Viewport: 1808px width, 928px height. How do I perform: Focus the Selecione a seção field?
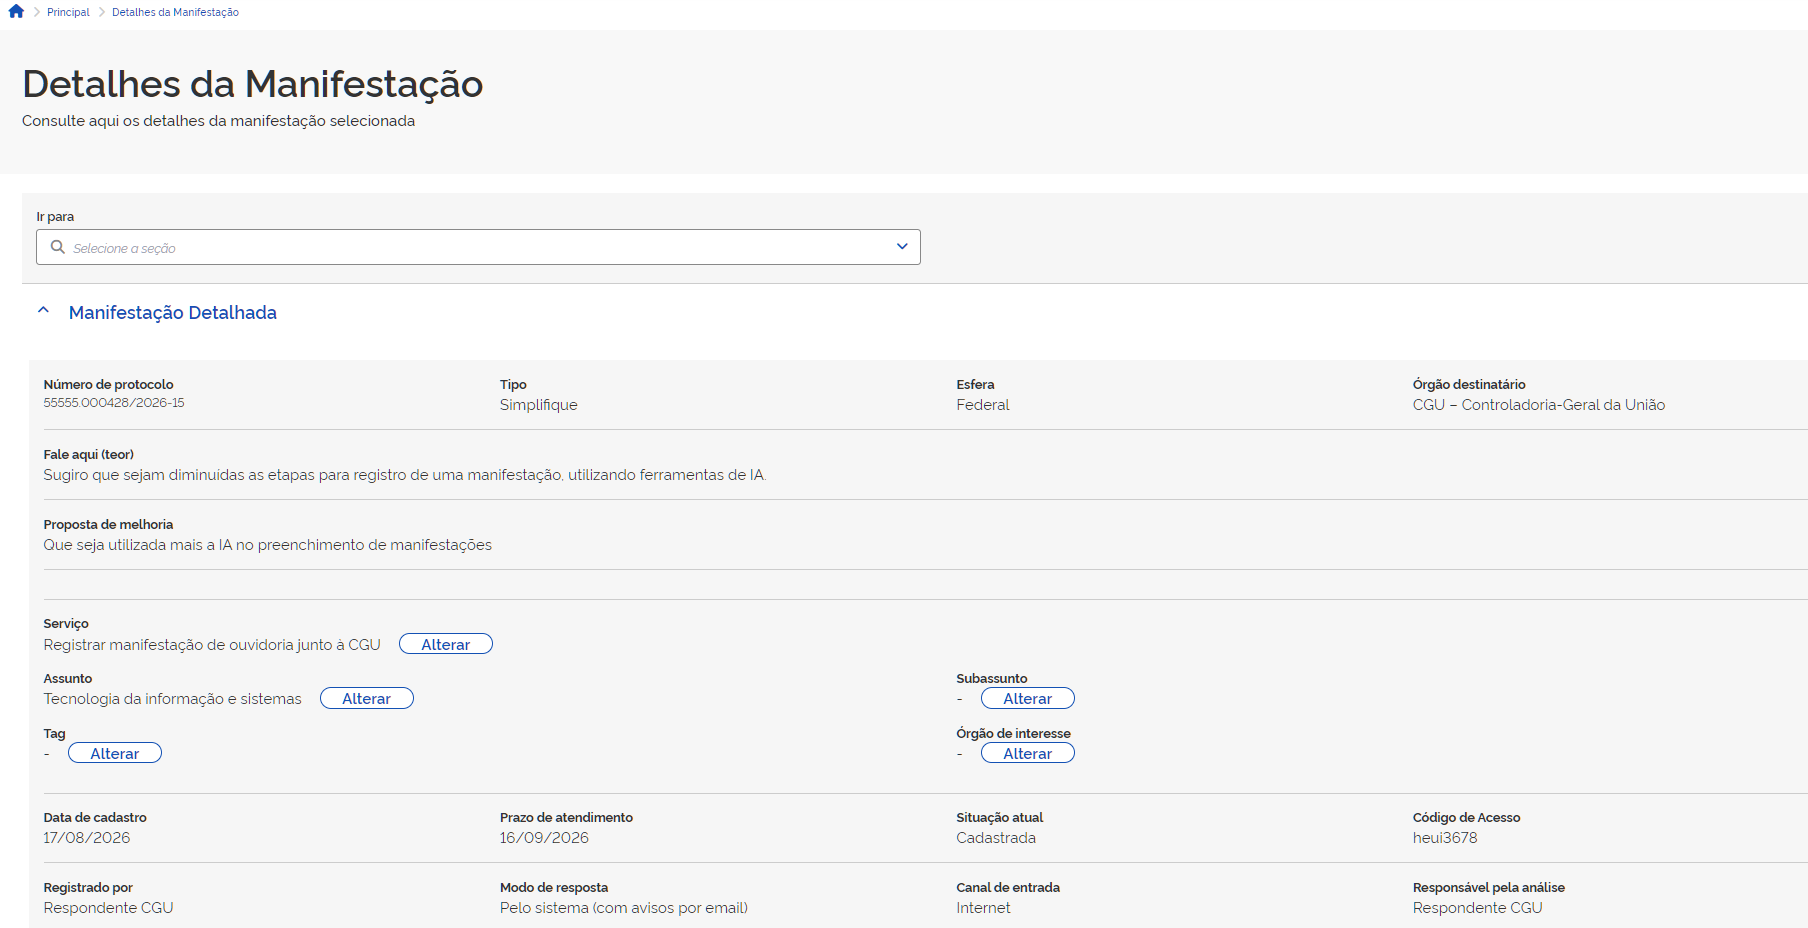(x=478, y=247)
